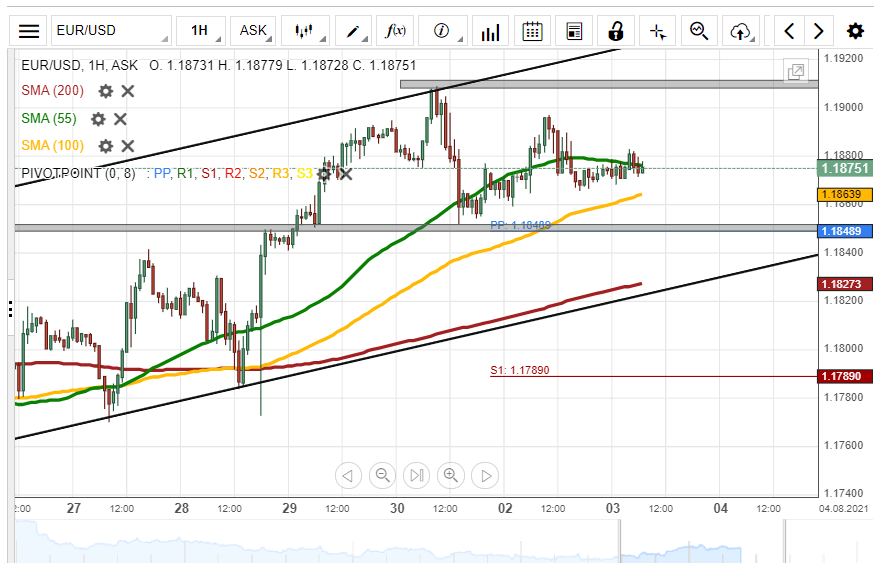Change the 1H timeframe dropdown

[201, 31]
